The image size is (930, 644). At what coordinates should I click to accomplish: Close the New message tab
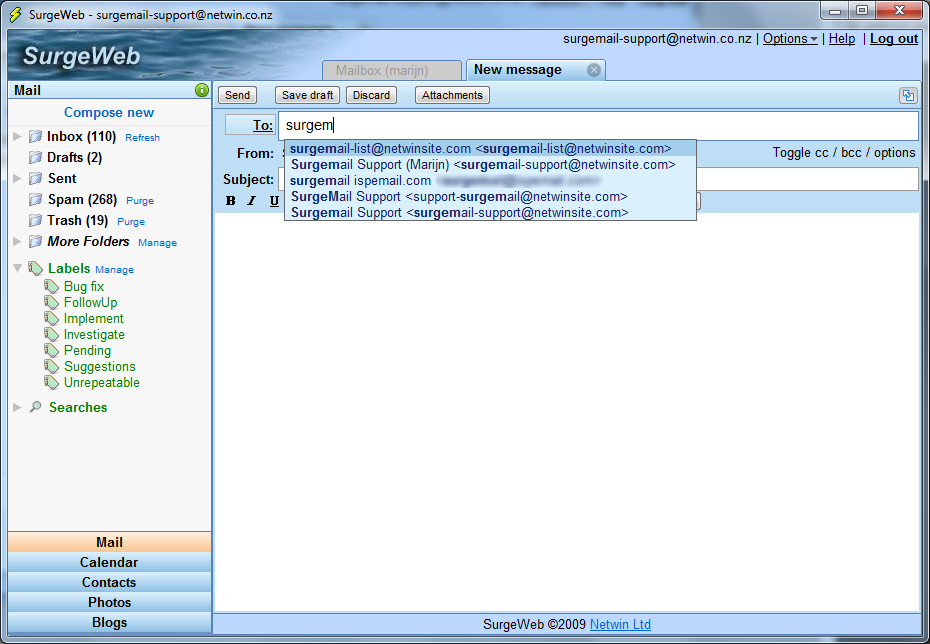coord(594,70)
